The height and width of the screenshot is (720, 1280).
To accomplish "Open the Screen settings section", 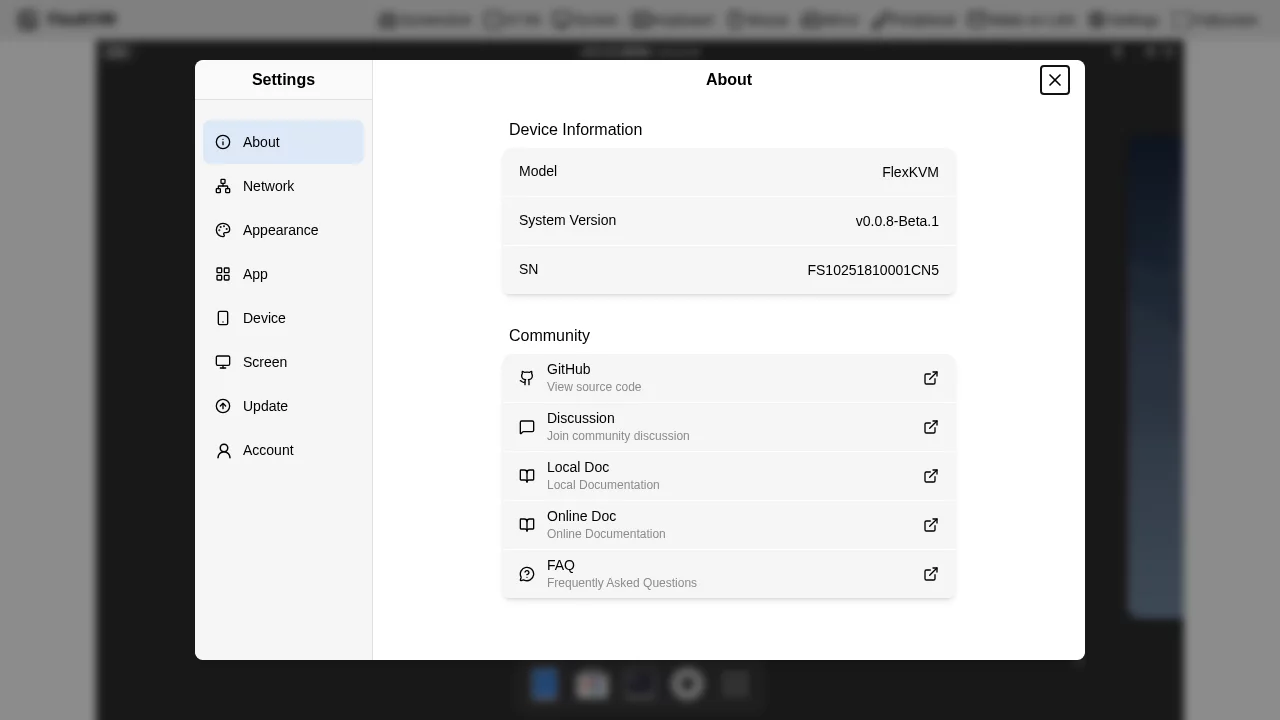I will (x=283, y=362).
